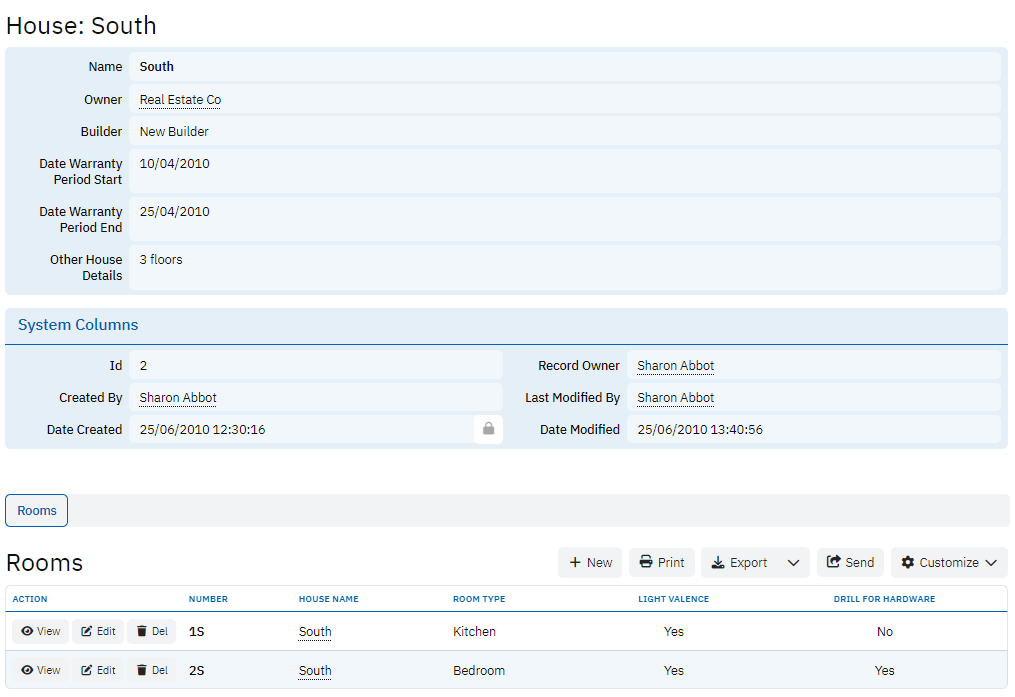Open South house link in 2S row
This screenshot has height=697, width=1015.
315,670
